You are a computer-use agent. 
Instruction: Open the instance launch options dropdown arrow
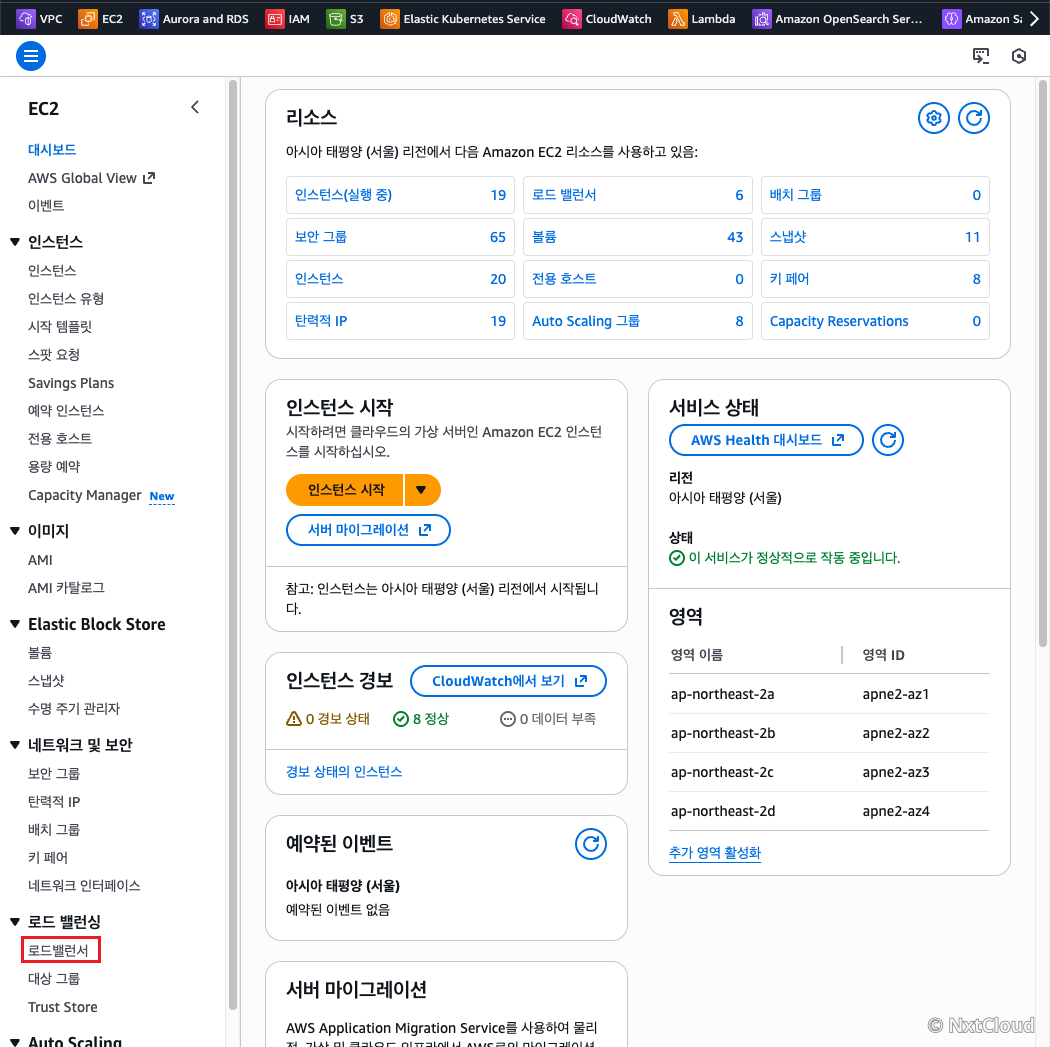pyautogui.click(x=421, y=490)
